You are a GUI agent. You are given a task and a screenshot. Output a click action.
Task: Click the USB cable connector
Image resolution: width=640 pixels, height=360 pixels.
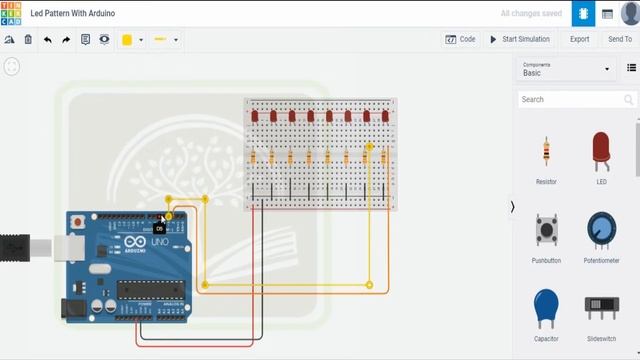(x=15, y=248)
